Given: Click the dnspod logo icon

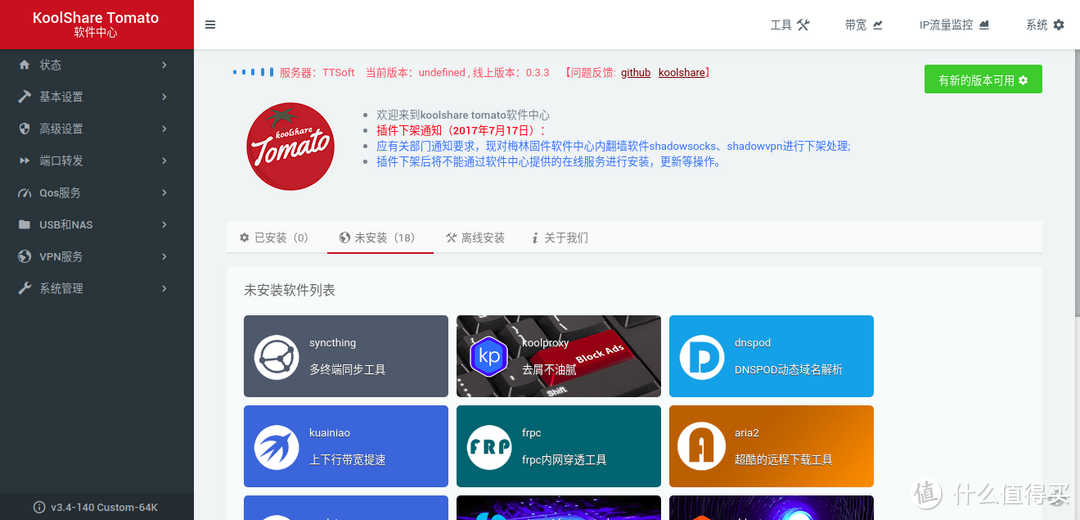Looking at the screenshot, I should [x=701, y=357].
